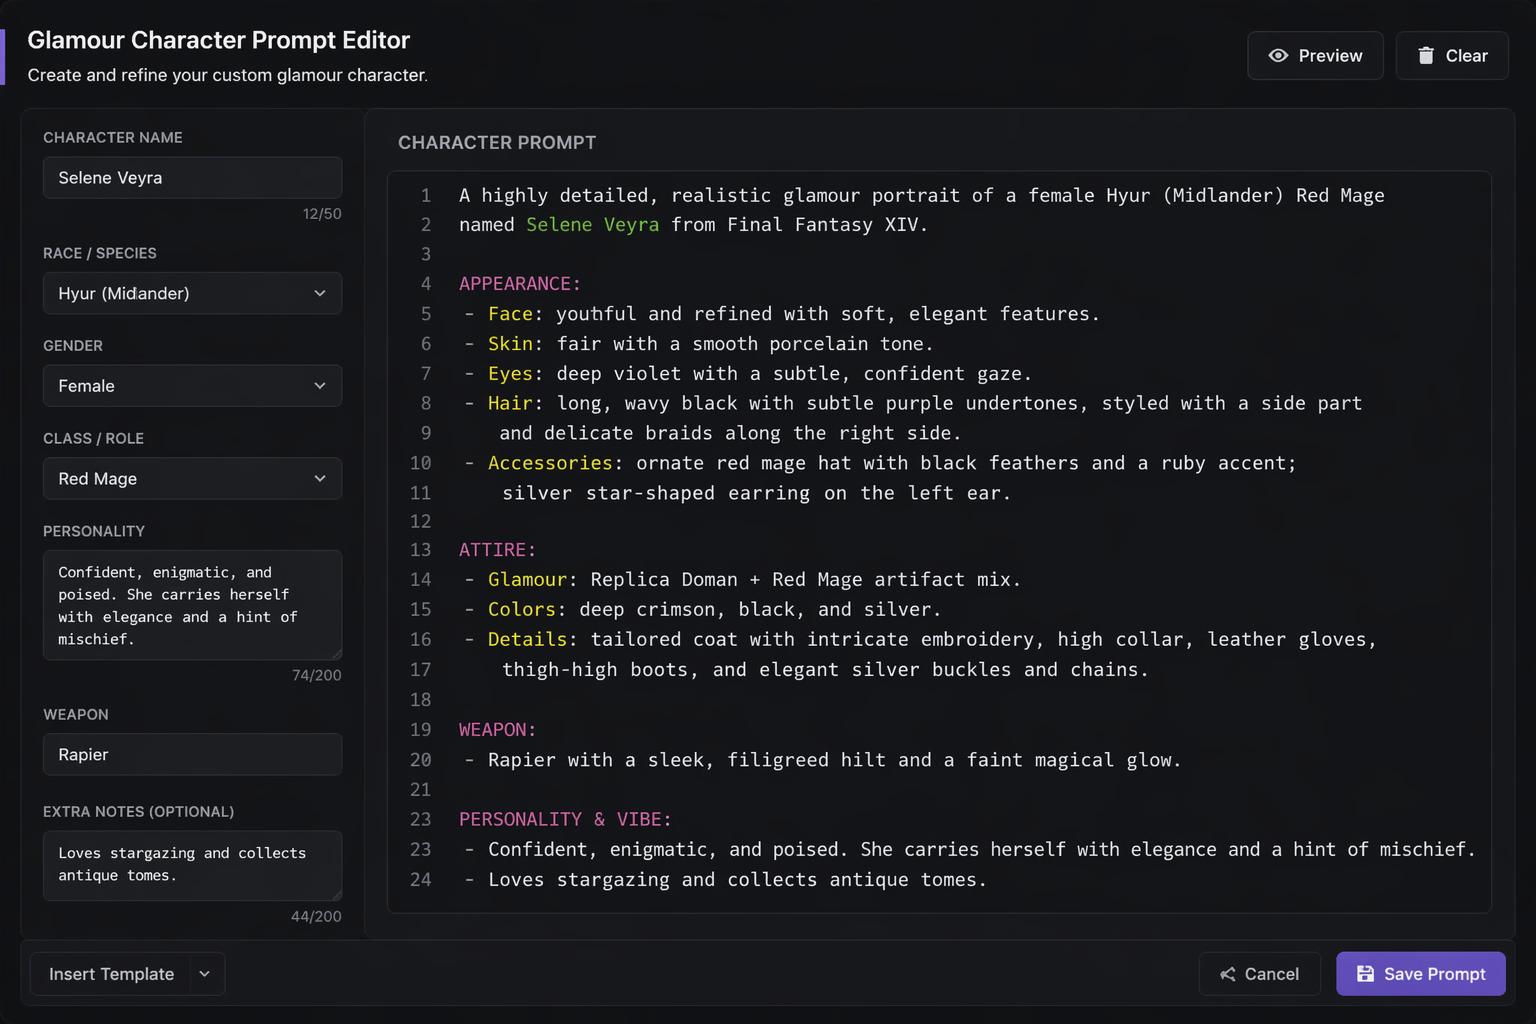Viewport: 1536px width, 1024px height.
Task: Click the share icon in Cancel button
Action: click(1228, 974)
